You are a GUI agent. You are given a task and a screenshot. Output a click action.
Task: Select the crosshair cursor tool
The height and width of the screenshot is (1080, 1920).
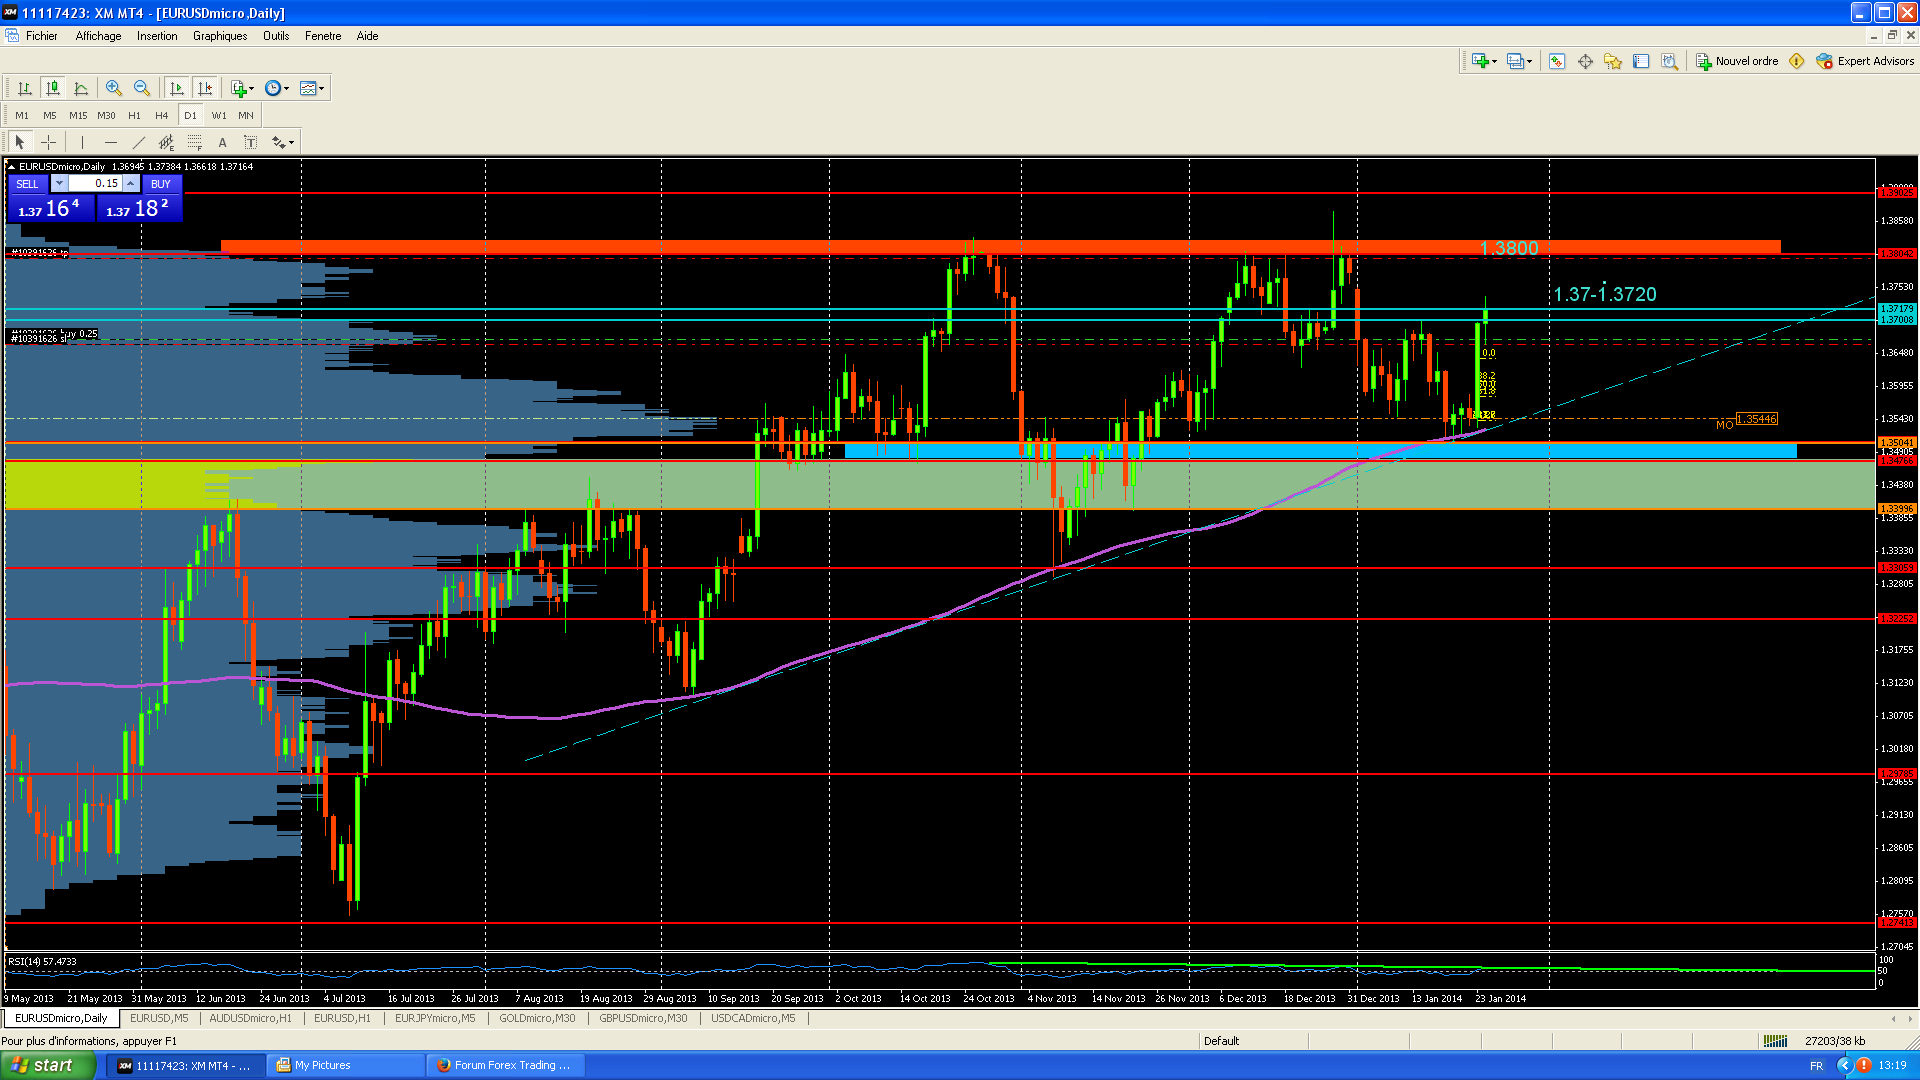[48, 142]
